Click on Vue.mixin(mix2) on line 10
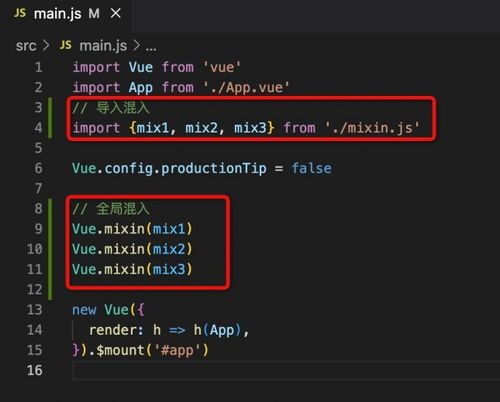 132,249
